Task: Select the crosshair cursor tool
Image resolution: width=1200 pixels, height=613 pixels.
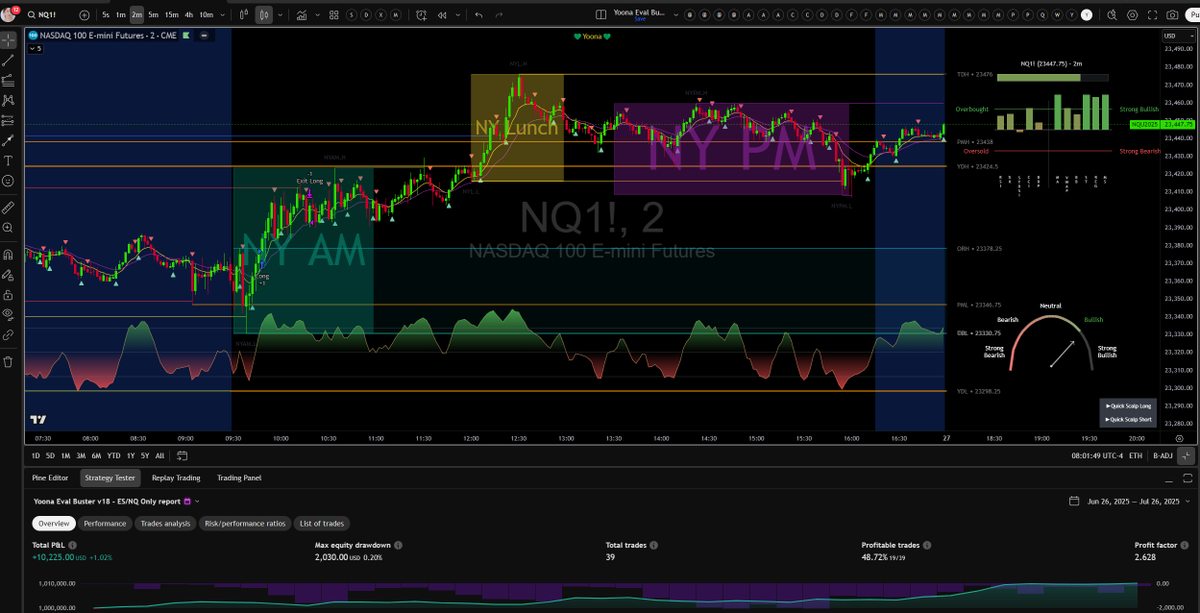Action: tap(9, 40)
